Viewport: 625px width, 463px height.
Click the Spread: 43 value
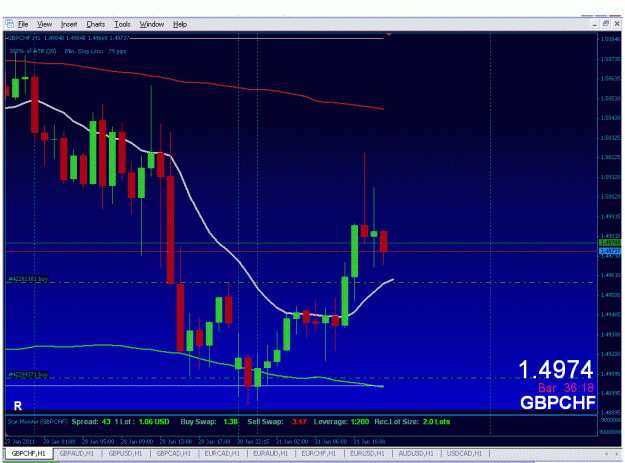pyautogui.click(x=106, y=422)
